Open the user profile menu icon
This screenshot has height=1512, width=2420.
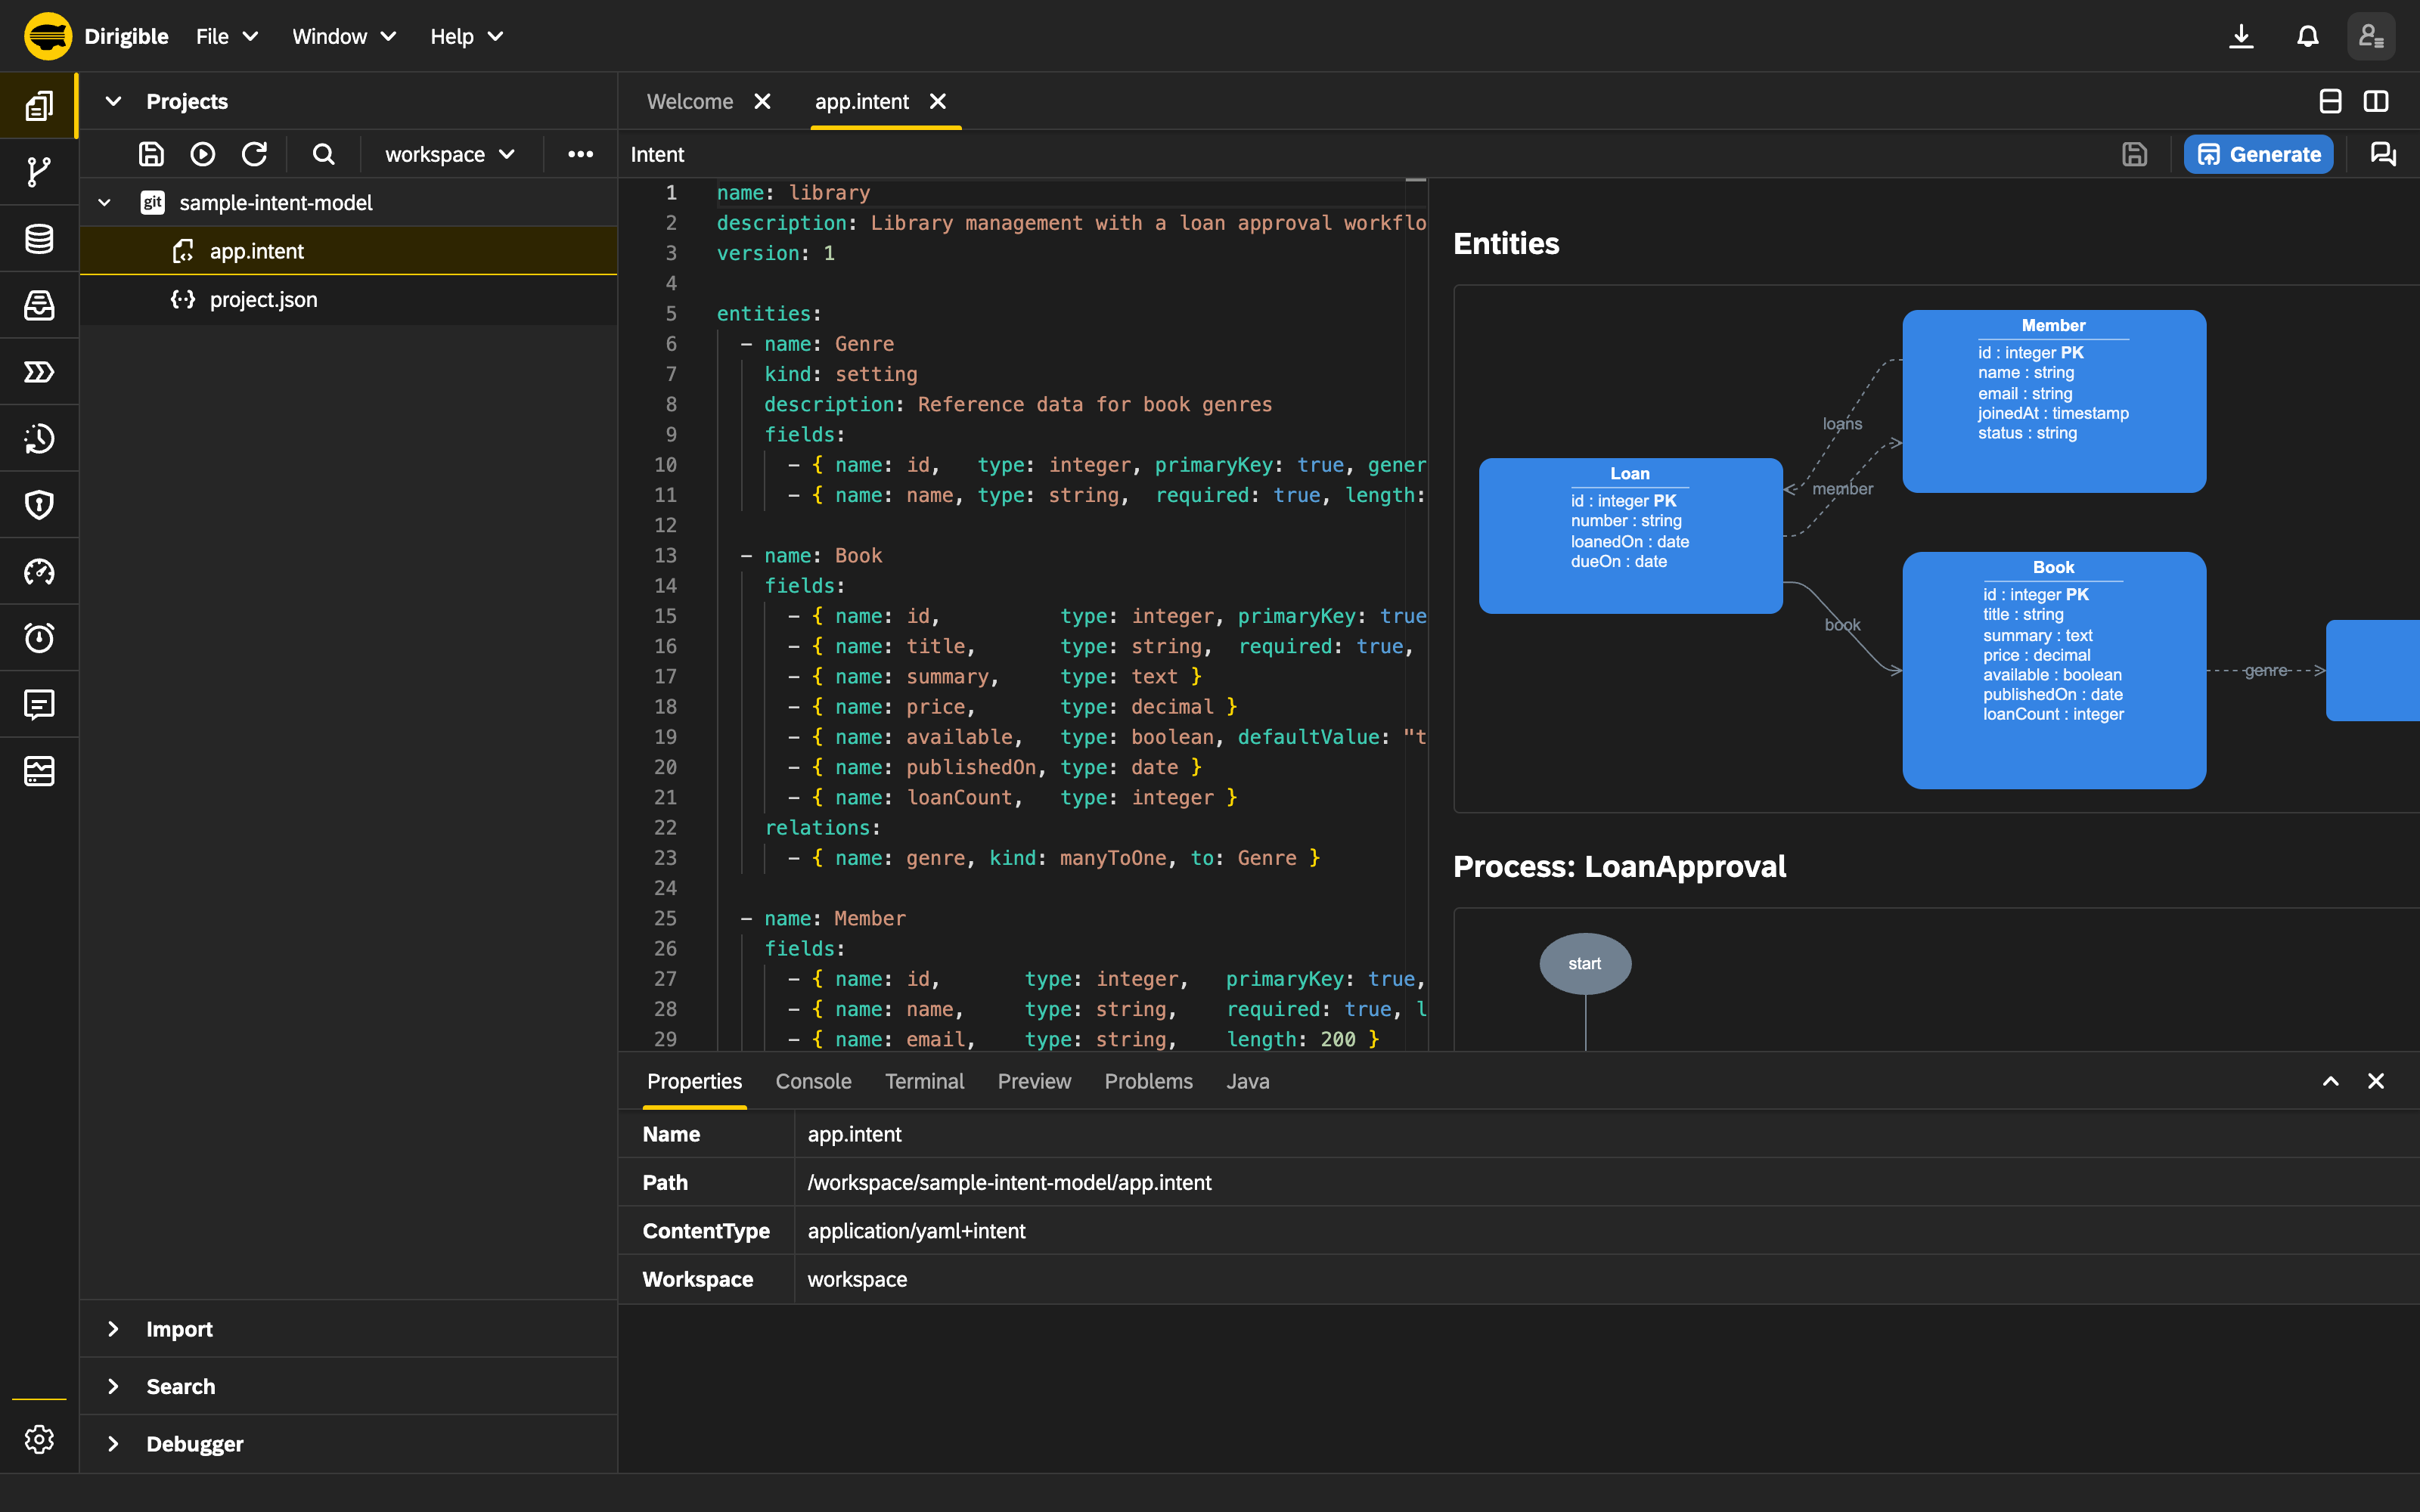pos(2371,37)
